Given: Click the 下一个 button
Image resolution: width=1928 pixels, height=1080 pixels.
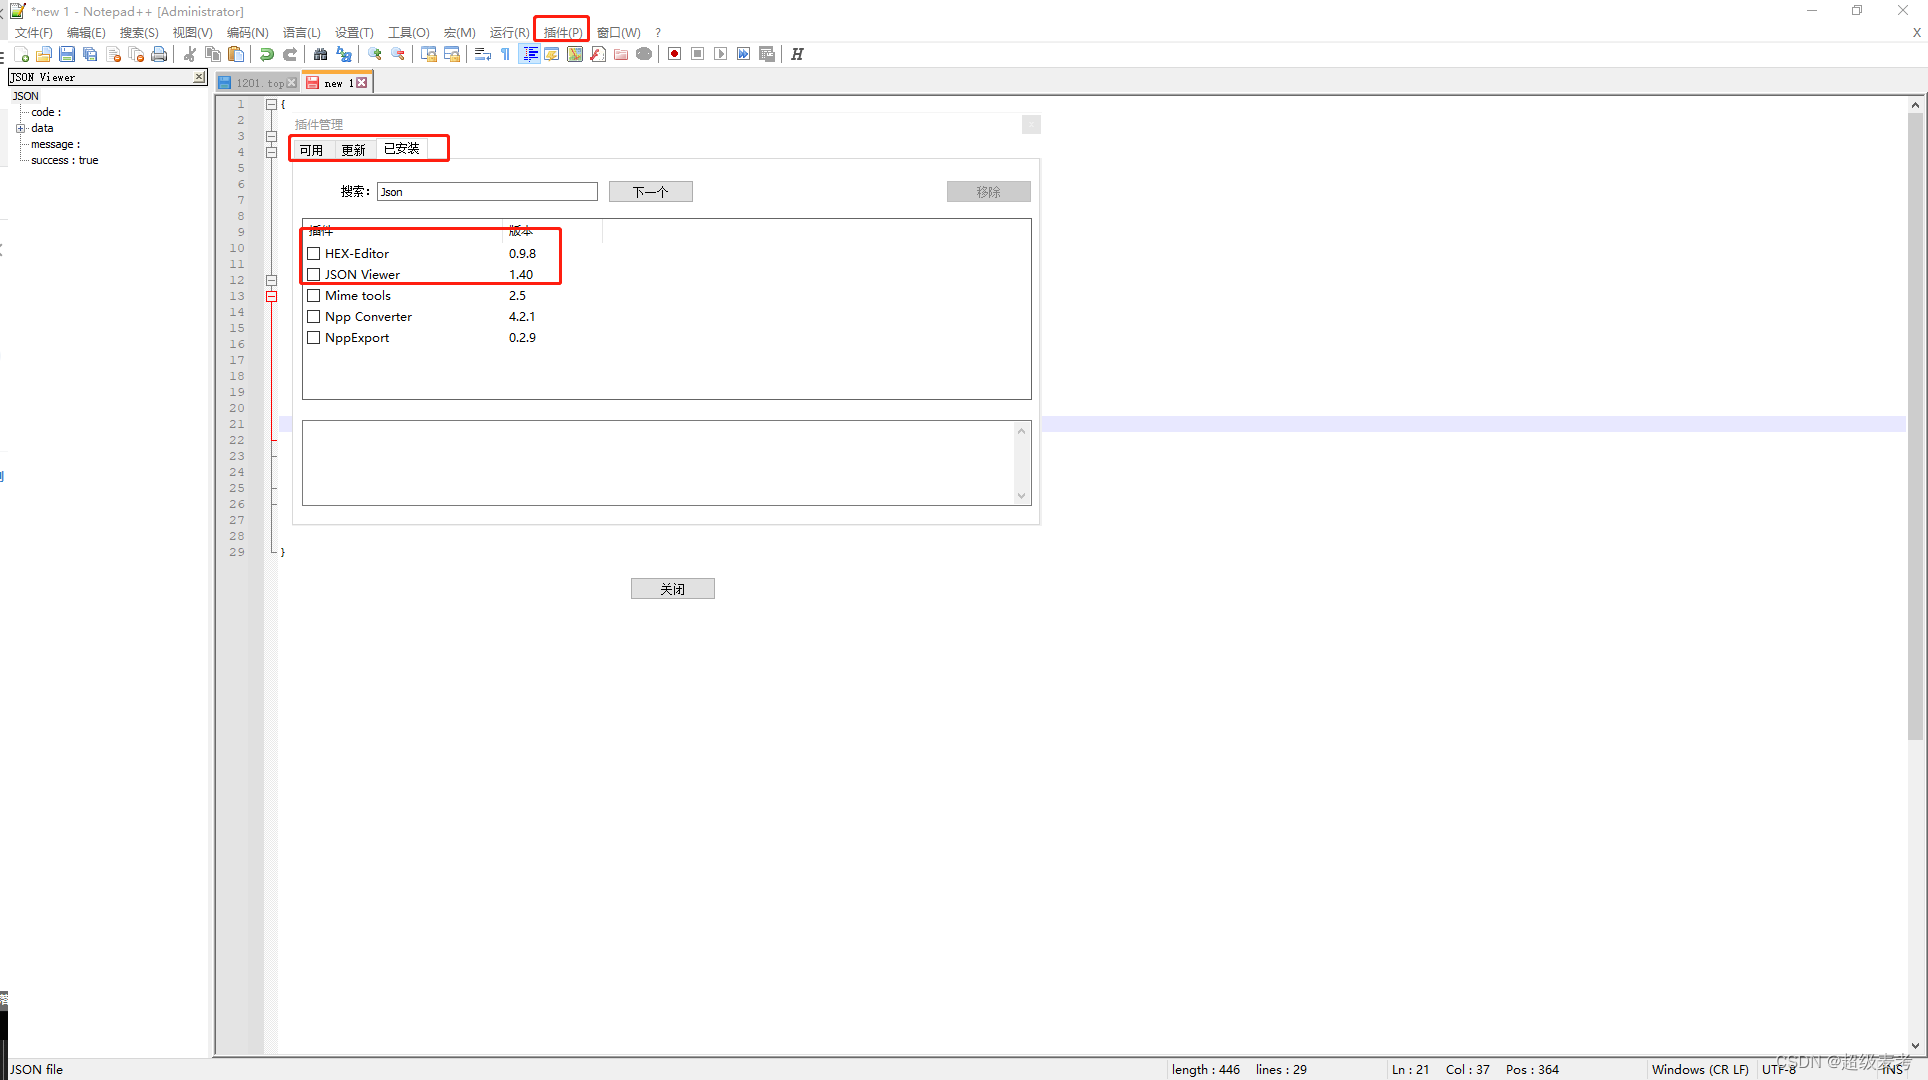Looking at the screenshot, I should 650,192.
